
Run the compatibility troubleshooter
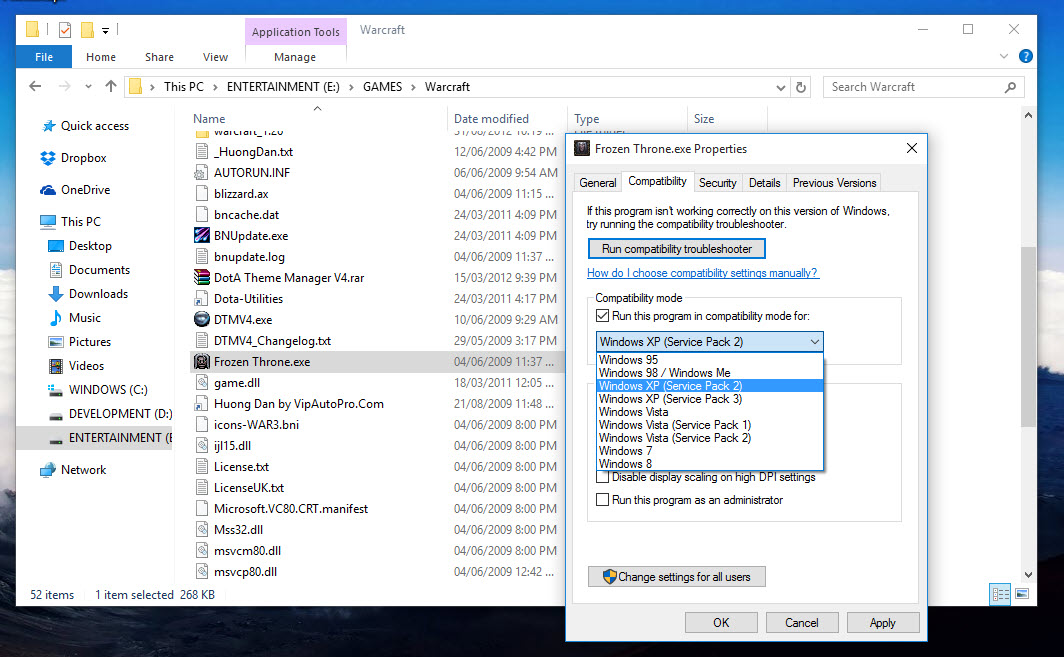676,248
